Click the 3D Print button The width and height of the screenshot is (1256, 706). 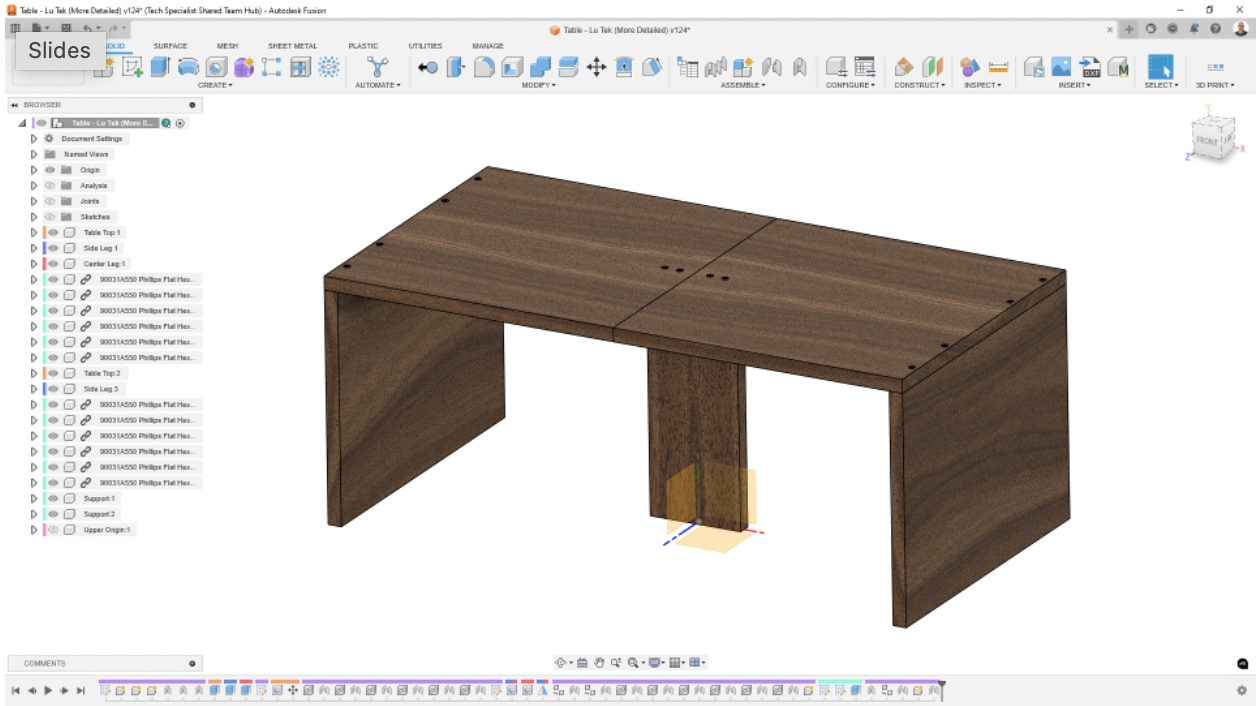pos(1215,68)
